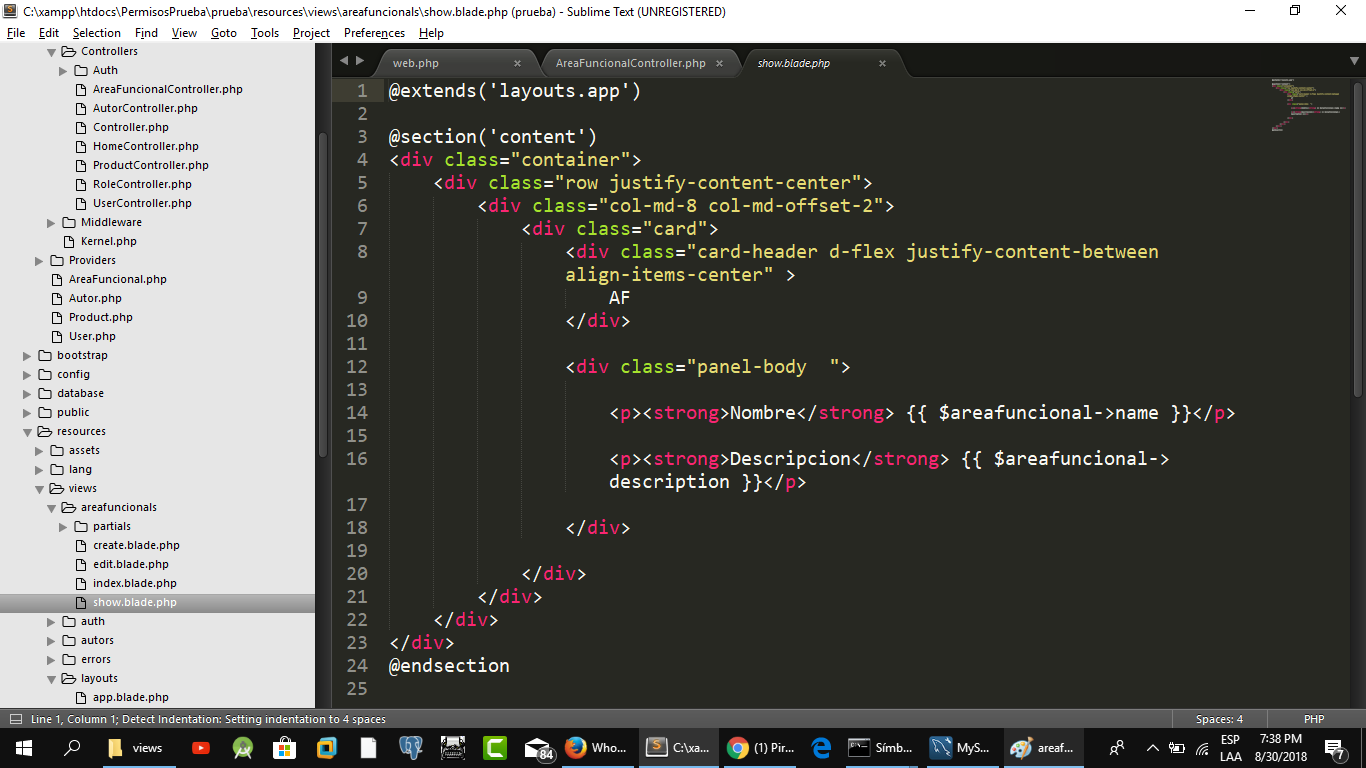The width and height of the screenshot is (1366, 768).
Task: Click the editor vertical scrollbar
Action: pyautogui.click(x=1357, y=238)
